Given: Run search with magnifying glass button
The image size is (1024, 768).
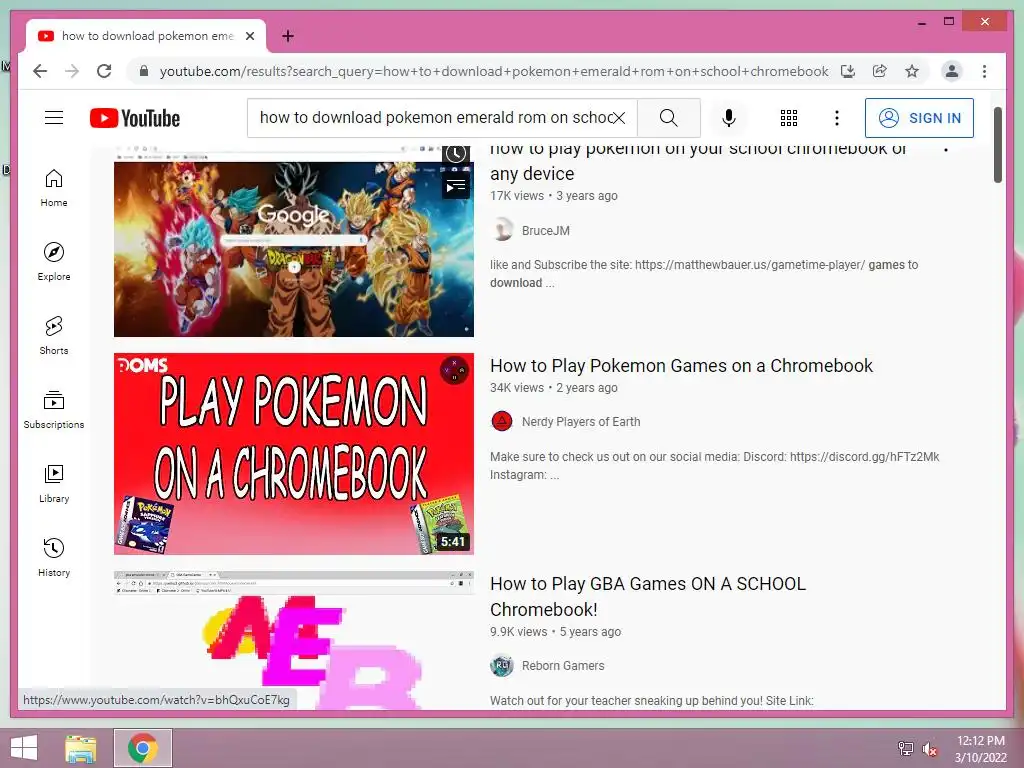Looking at the screenshot, I should (x=668, y=118).
